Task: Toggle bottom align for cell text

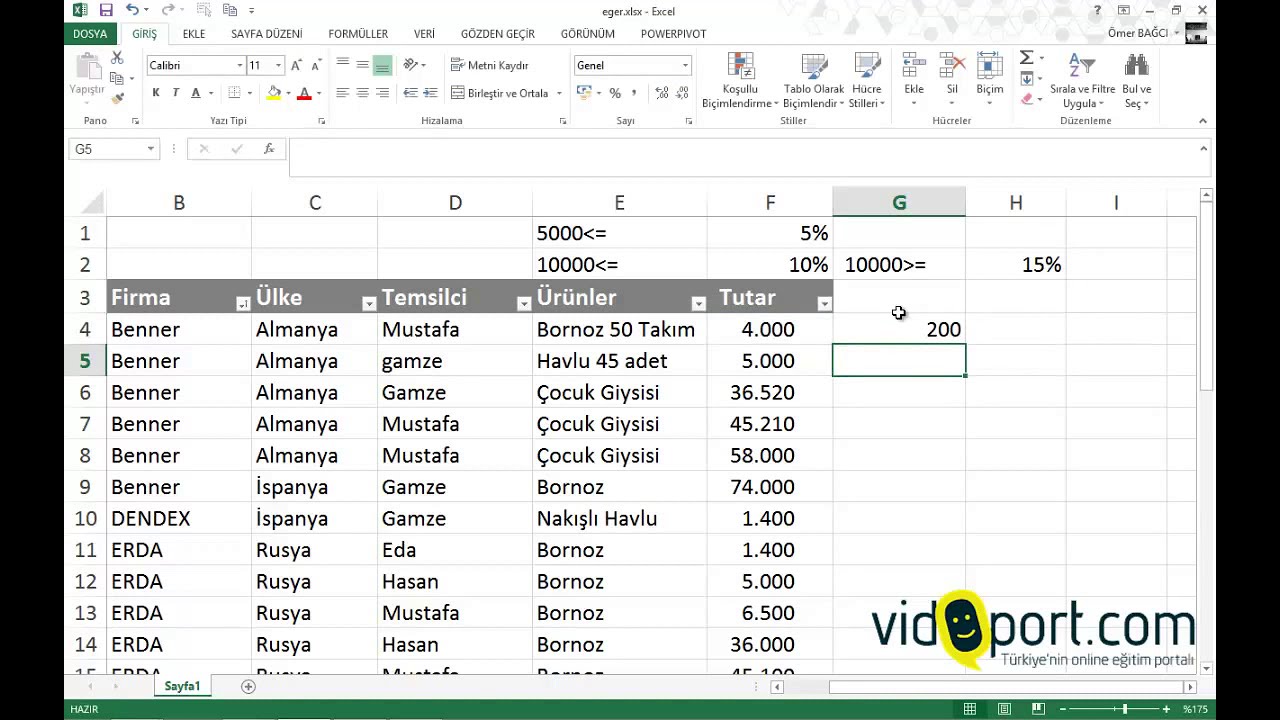Action: 382,64
